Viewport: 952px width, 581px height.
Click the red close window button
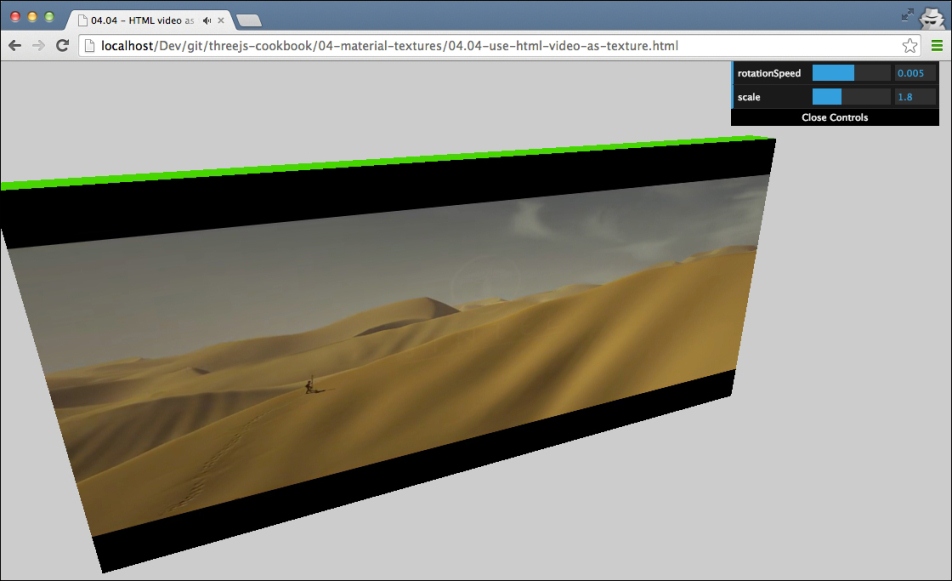pos(15,17)
